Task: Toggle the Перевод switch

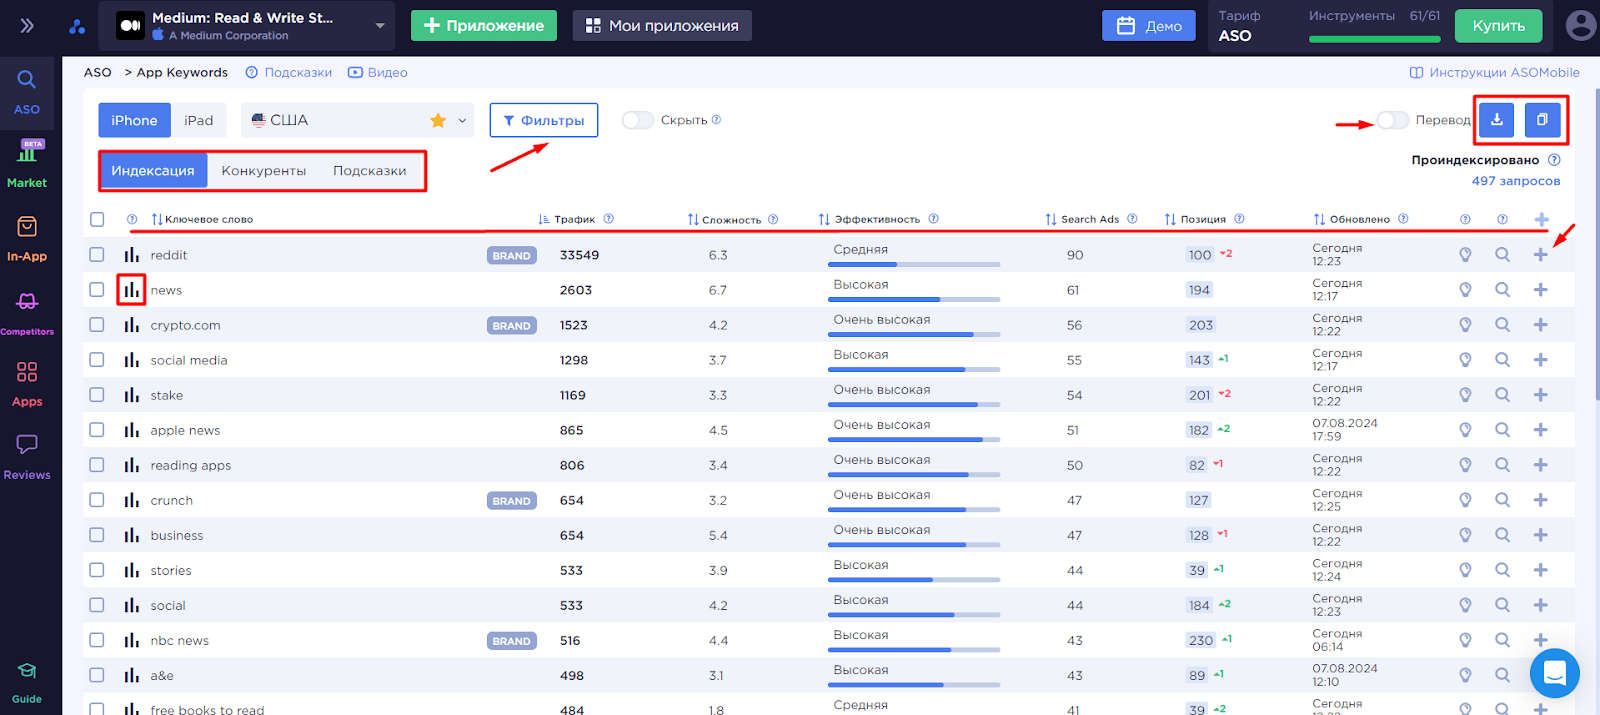Action: click(x=1393, y=120)
